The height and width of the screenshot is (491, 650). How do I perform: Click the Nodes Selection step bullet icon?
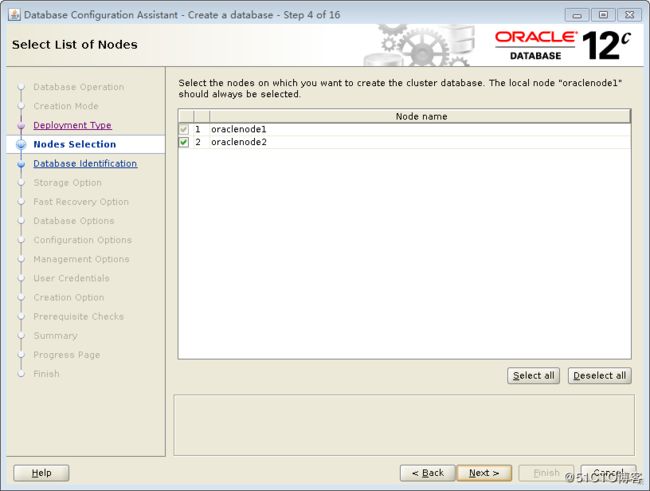coord(21,144)
